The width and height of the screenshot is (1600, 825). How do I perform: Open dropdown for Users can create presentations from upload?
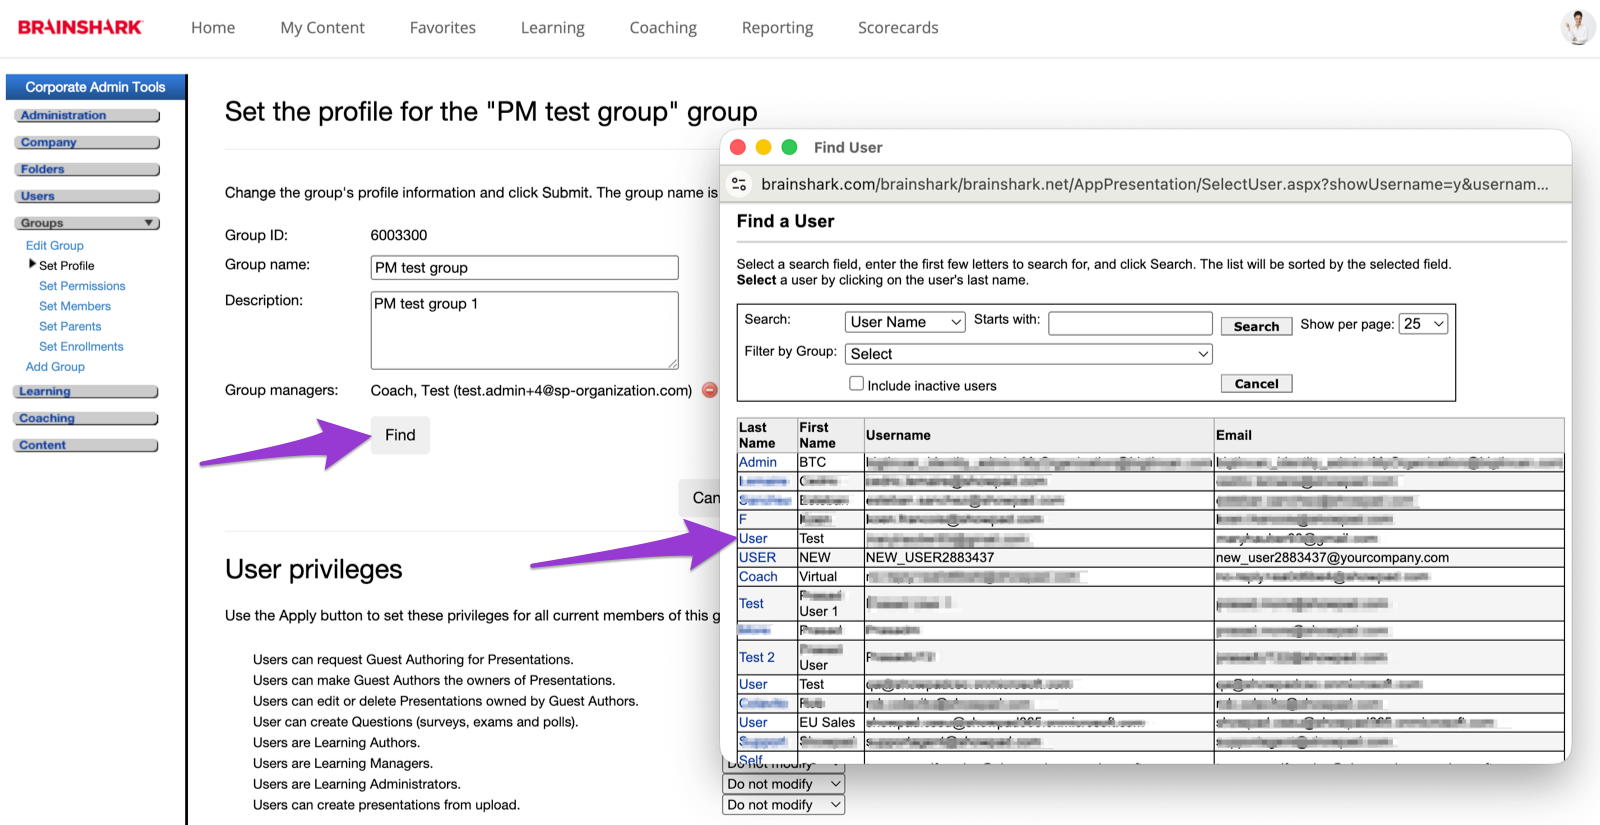(784, 805)
